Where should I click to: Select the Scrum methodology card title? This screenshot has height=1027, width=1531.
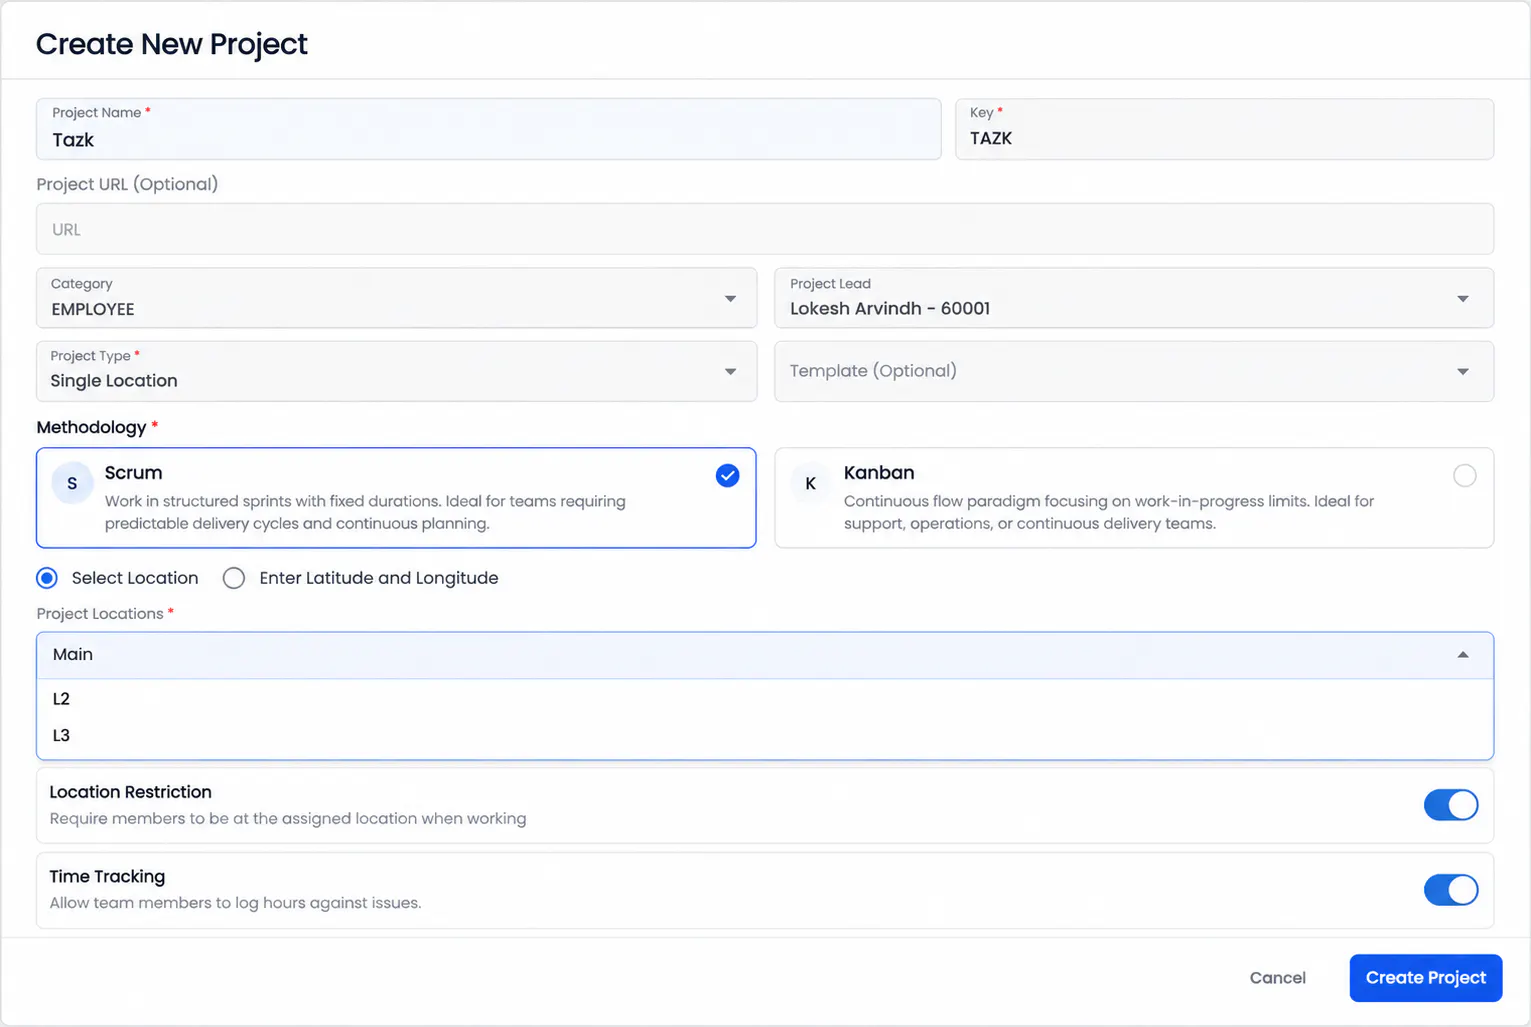click(133, 473)
